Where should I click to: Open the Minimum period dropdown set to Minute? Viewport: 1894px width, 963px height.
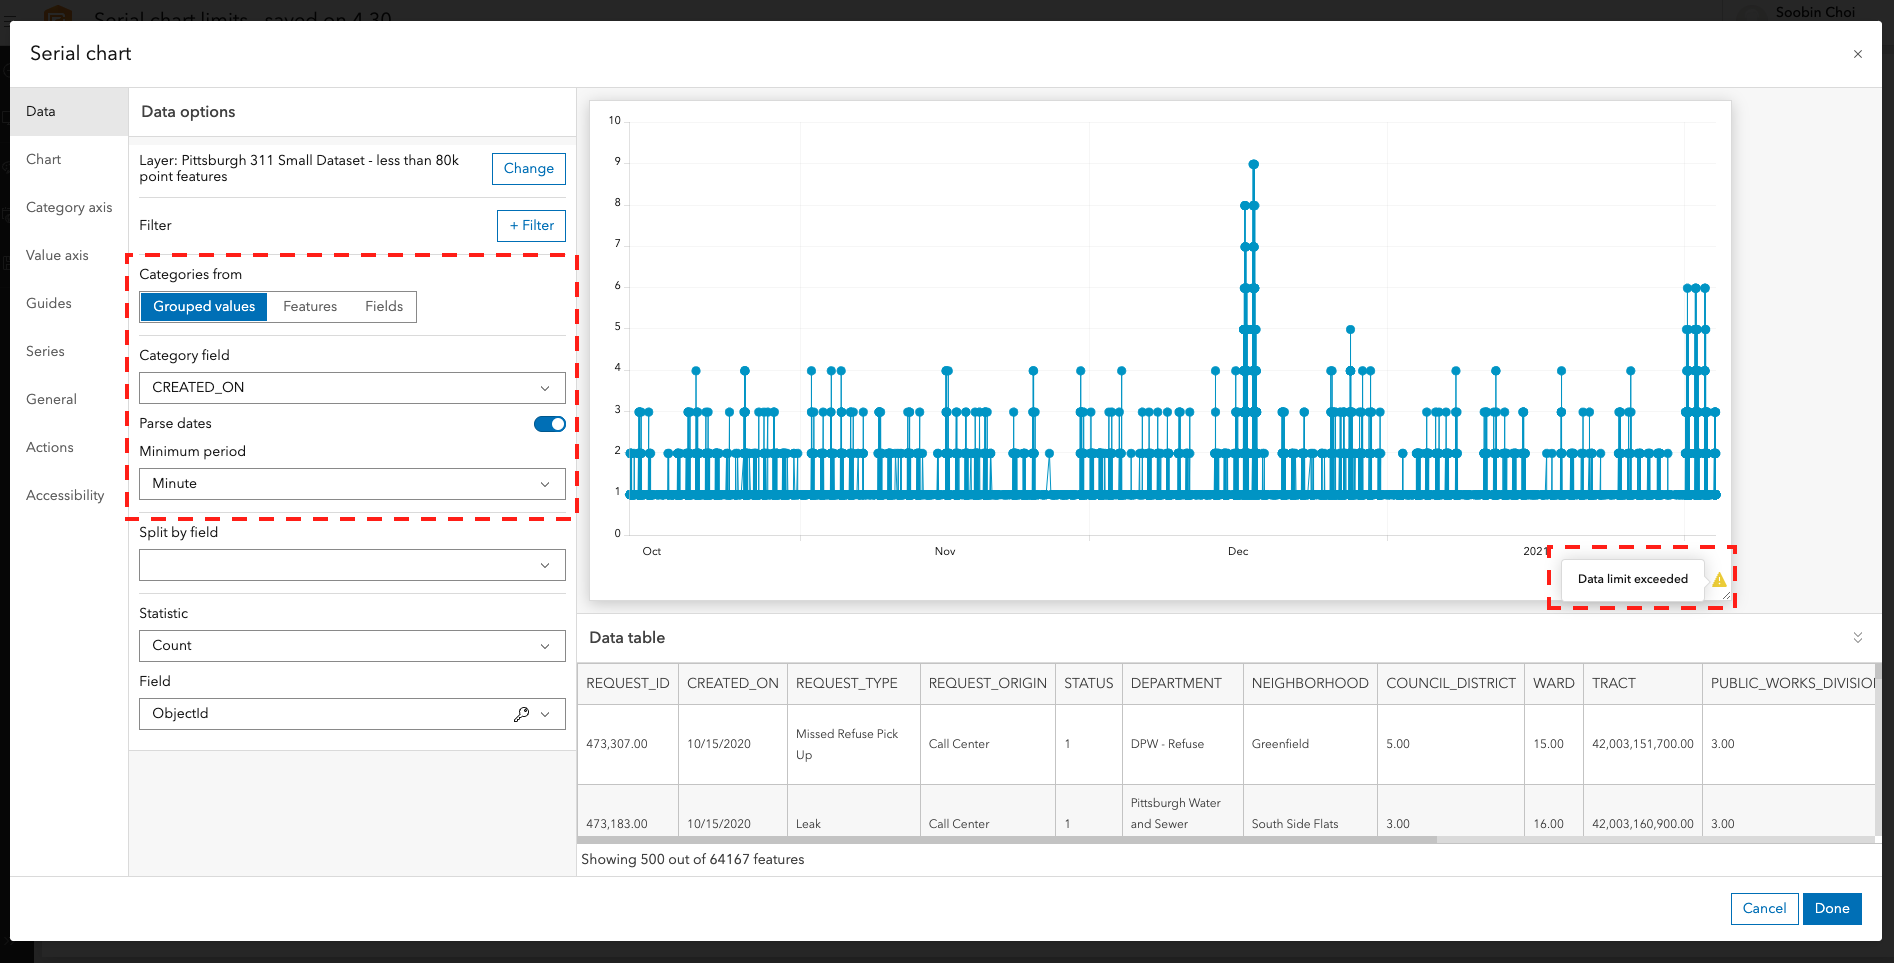click(x=351, y=483)
